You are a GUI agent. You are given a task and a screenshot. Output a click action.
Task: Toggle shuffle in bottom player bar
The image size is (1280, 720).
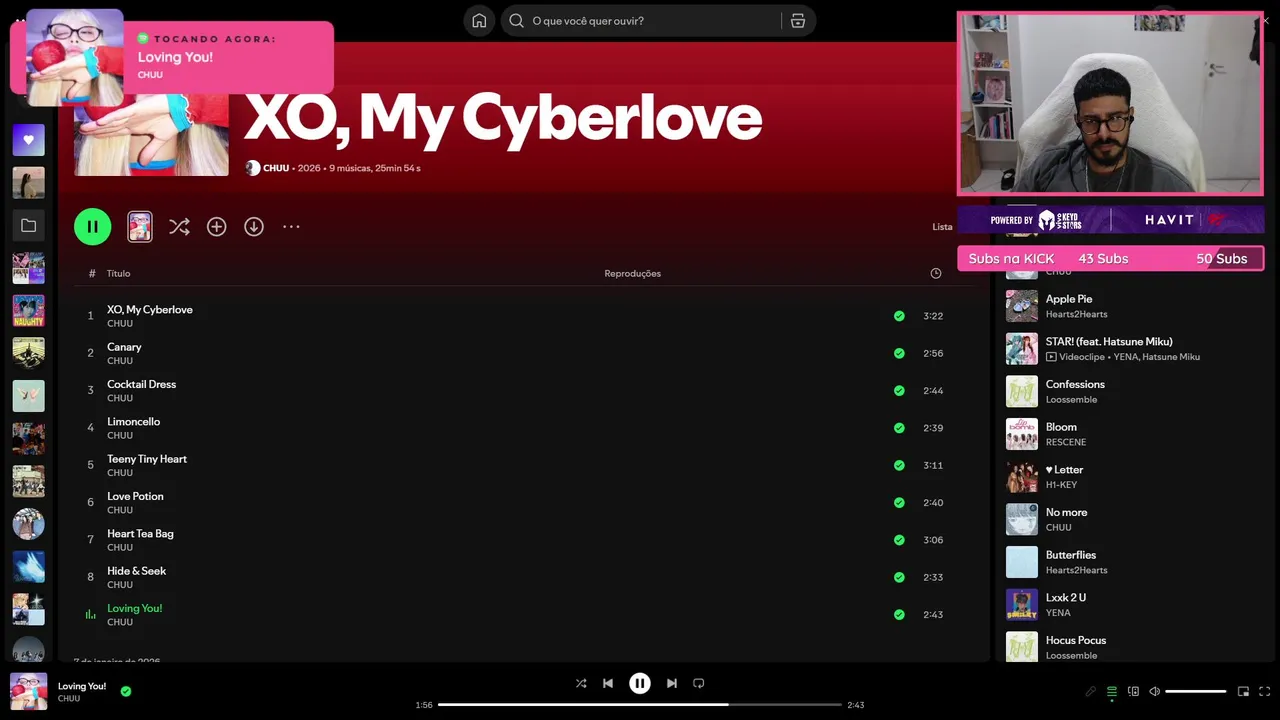point(581,683)
